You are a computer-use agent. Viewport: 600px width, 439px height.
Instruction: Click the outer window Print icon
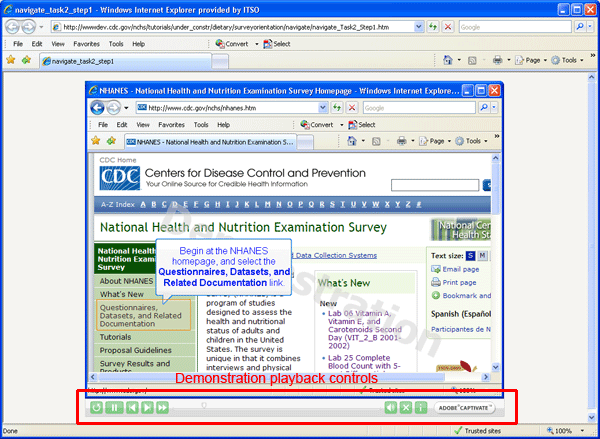click(497, 60)
